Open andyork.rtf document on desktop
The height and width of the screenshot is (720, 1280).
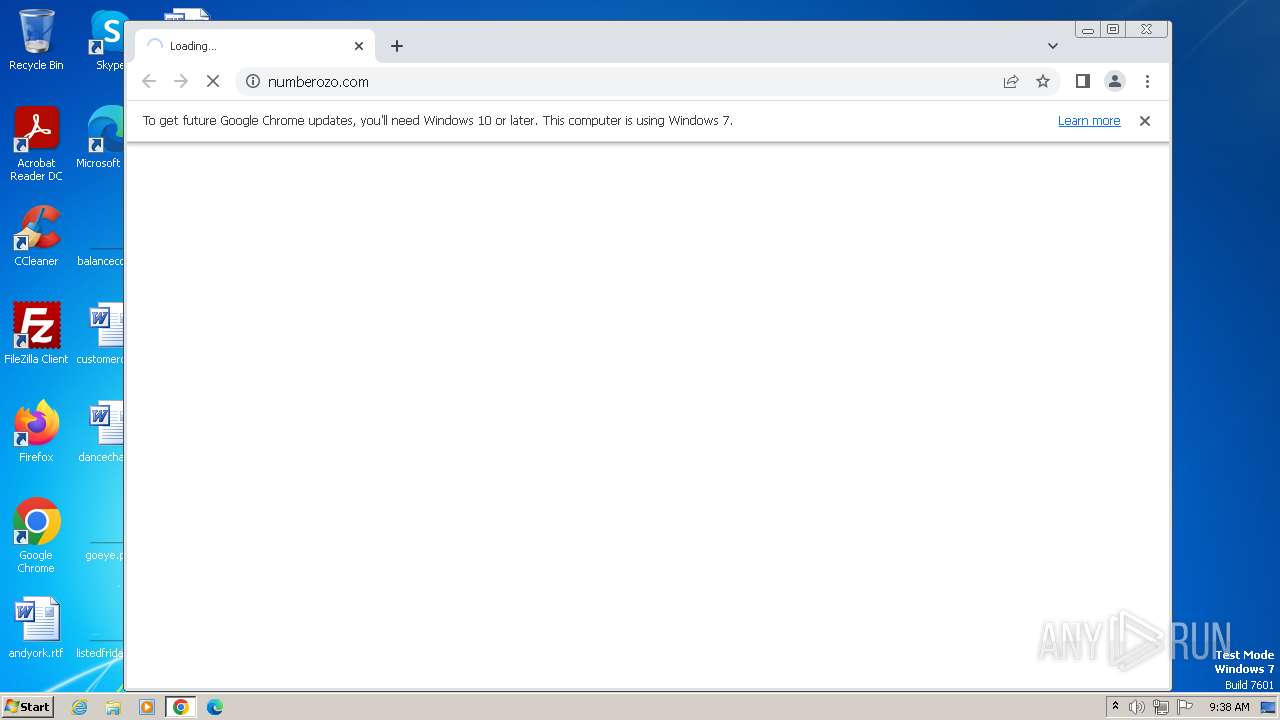(36, 627)
